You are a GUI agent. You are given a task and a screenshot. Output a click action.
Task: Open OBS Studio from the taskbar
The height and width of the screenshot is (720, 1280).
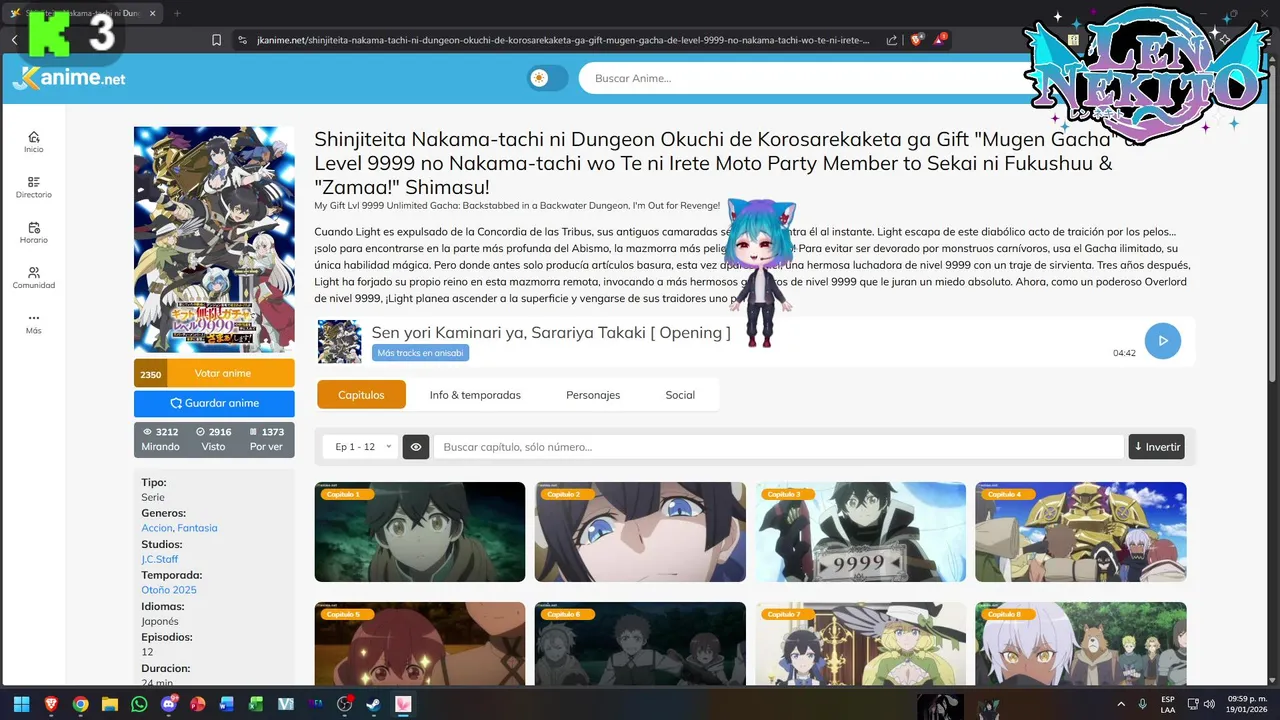pos(345,704)
